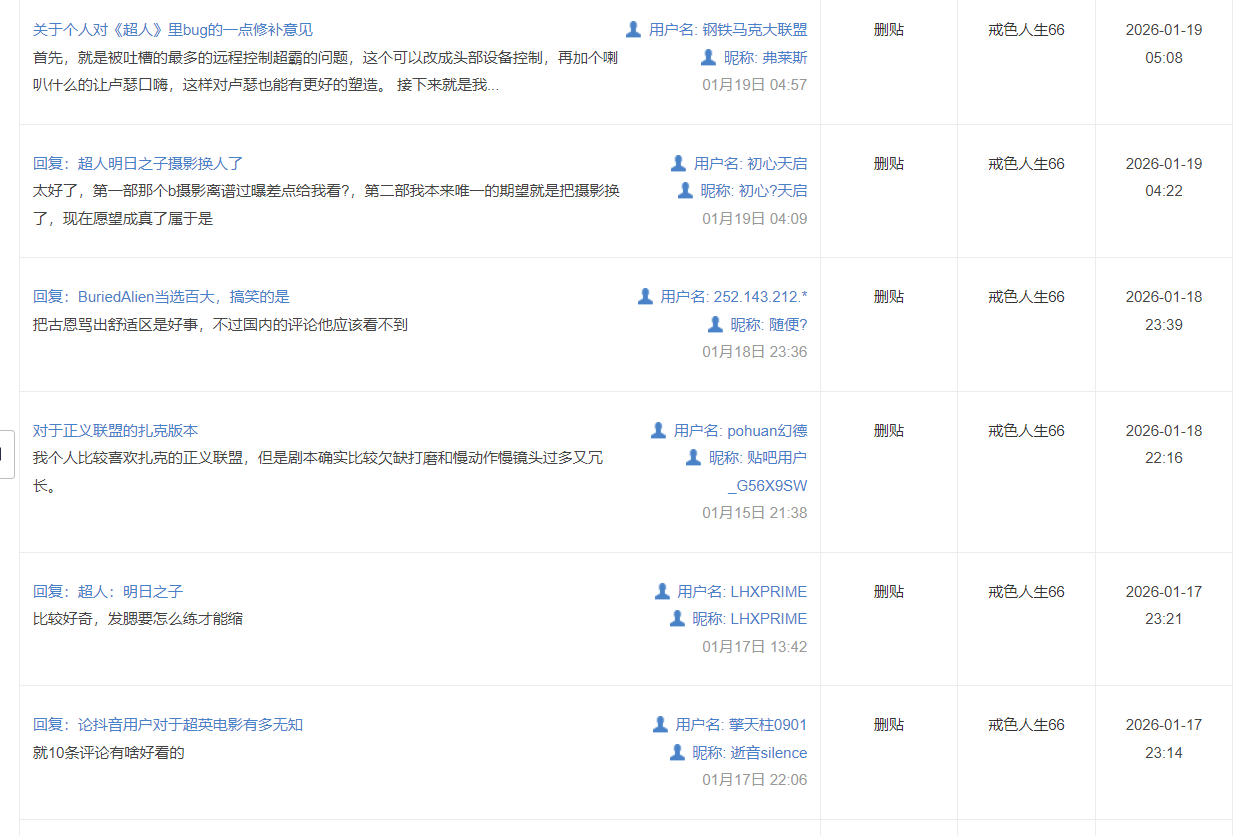
Task: Click operator 戒色人生66 in the 对于正义联盟 row
Action: [1026, 431]
